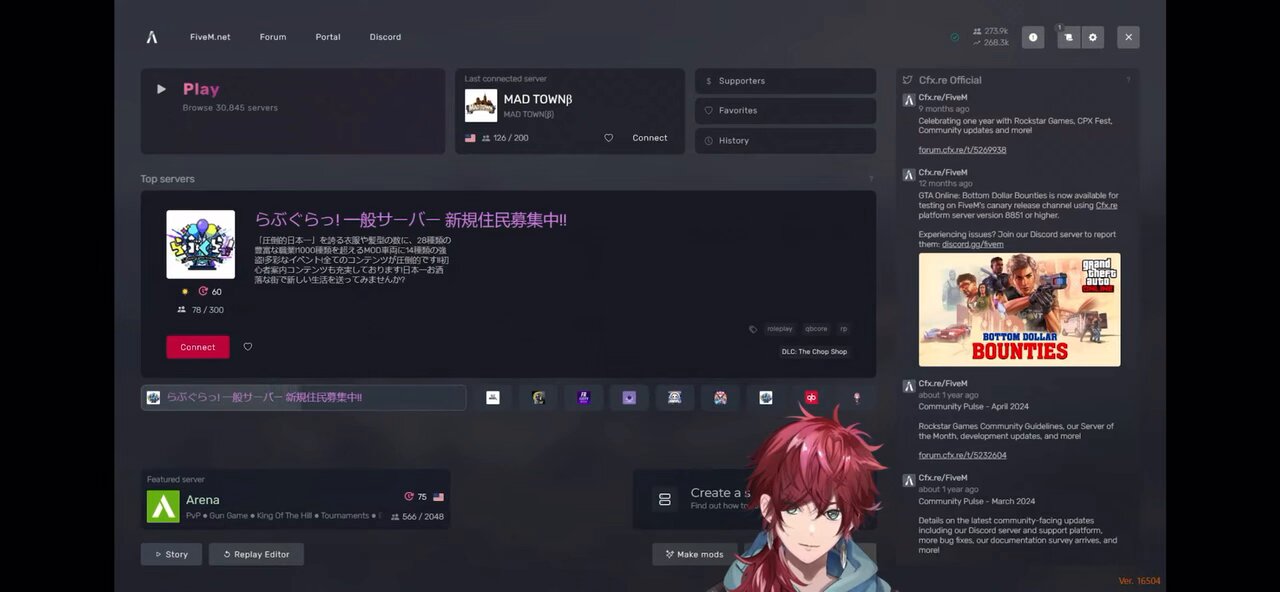Open the discord.gg/fivem link
1280x592 pixels.
pyautogui.click(x=972, y=244)
